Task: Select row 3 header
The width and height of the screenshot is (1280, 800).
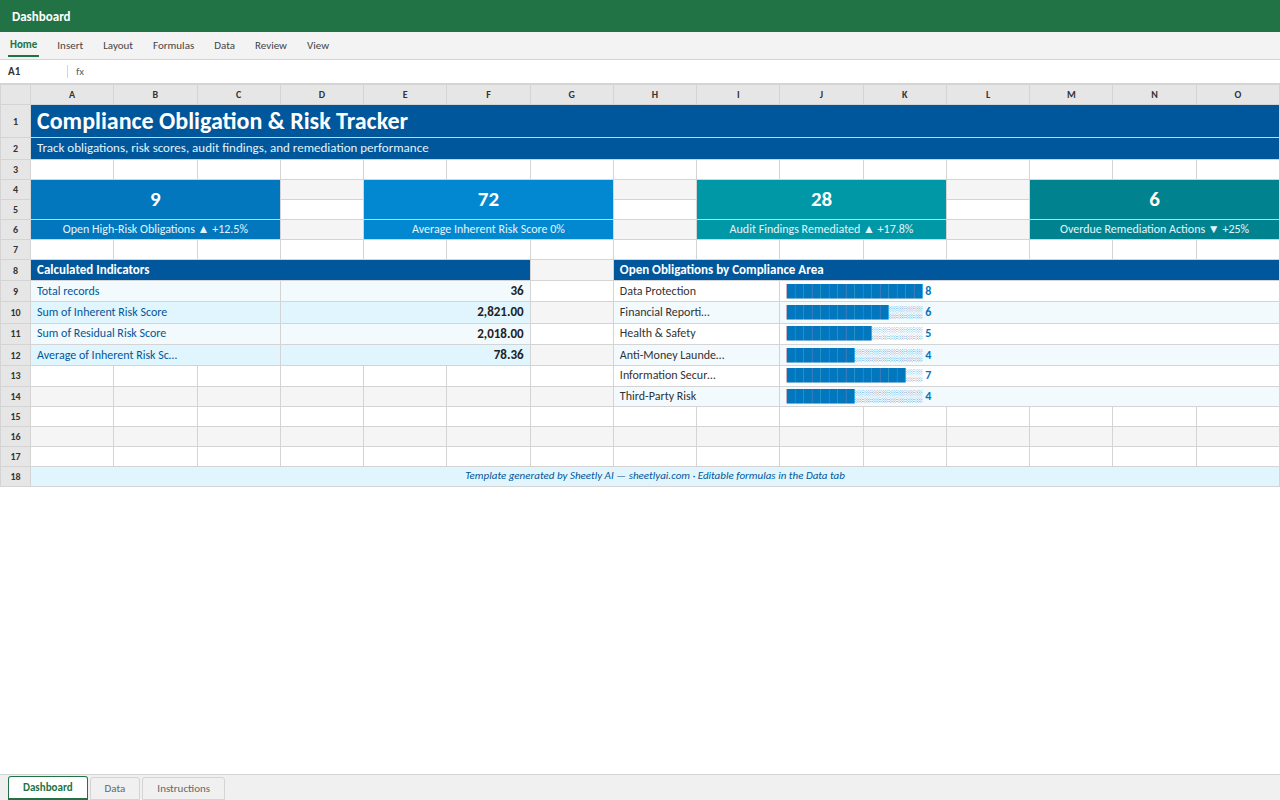Action: [x=15, y=170]
